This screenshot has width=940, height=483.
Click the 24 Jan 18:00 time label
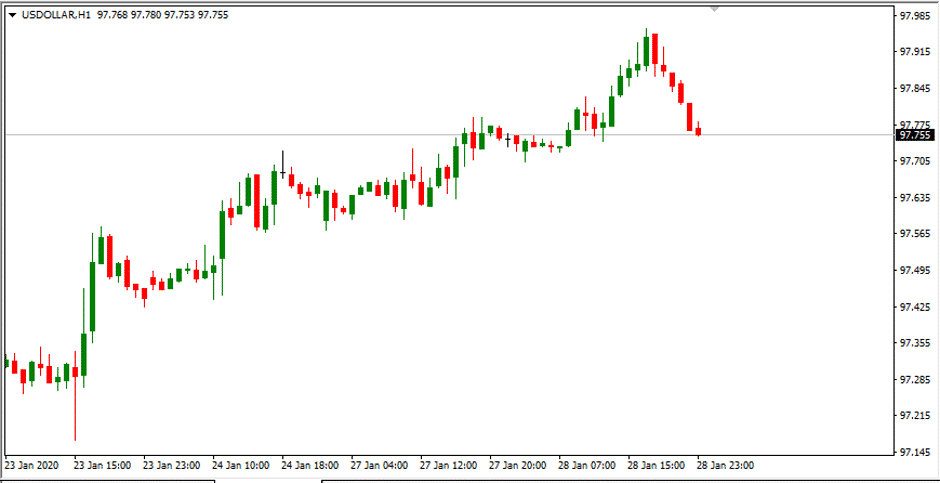[311, 465]
